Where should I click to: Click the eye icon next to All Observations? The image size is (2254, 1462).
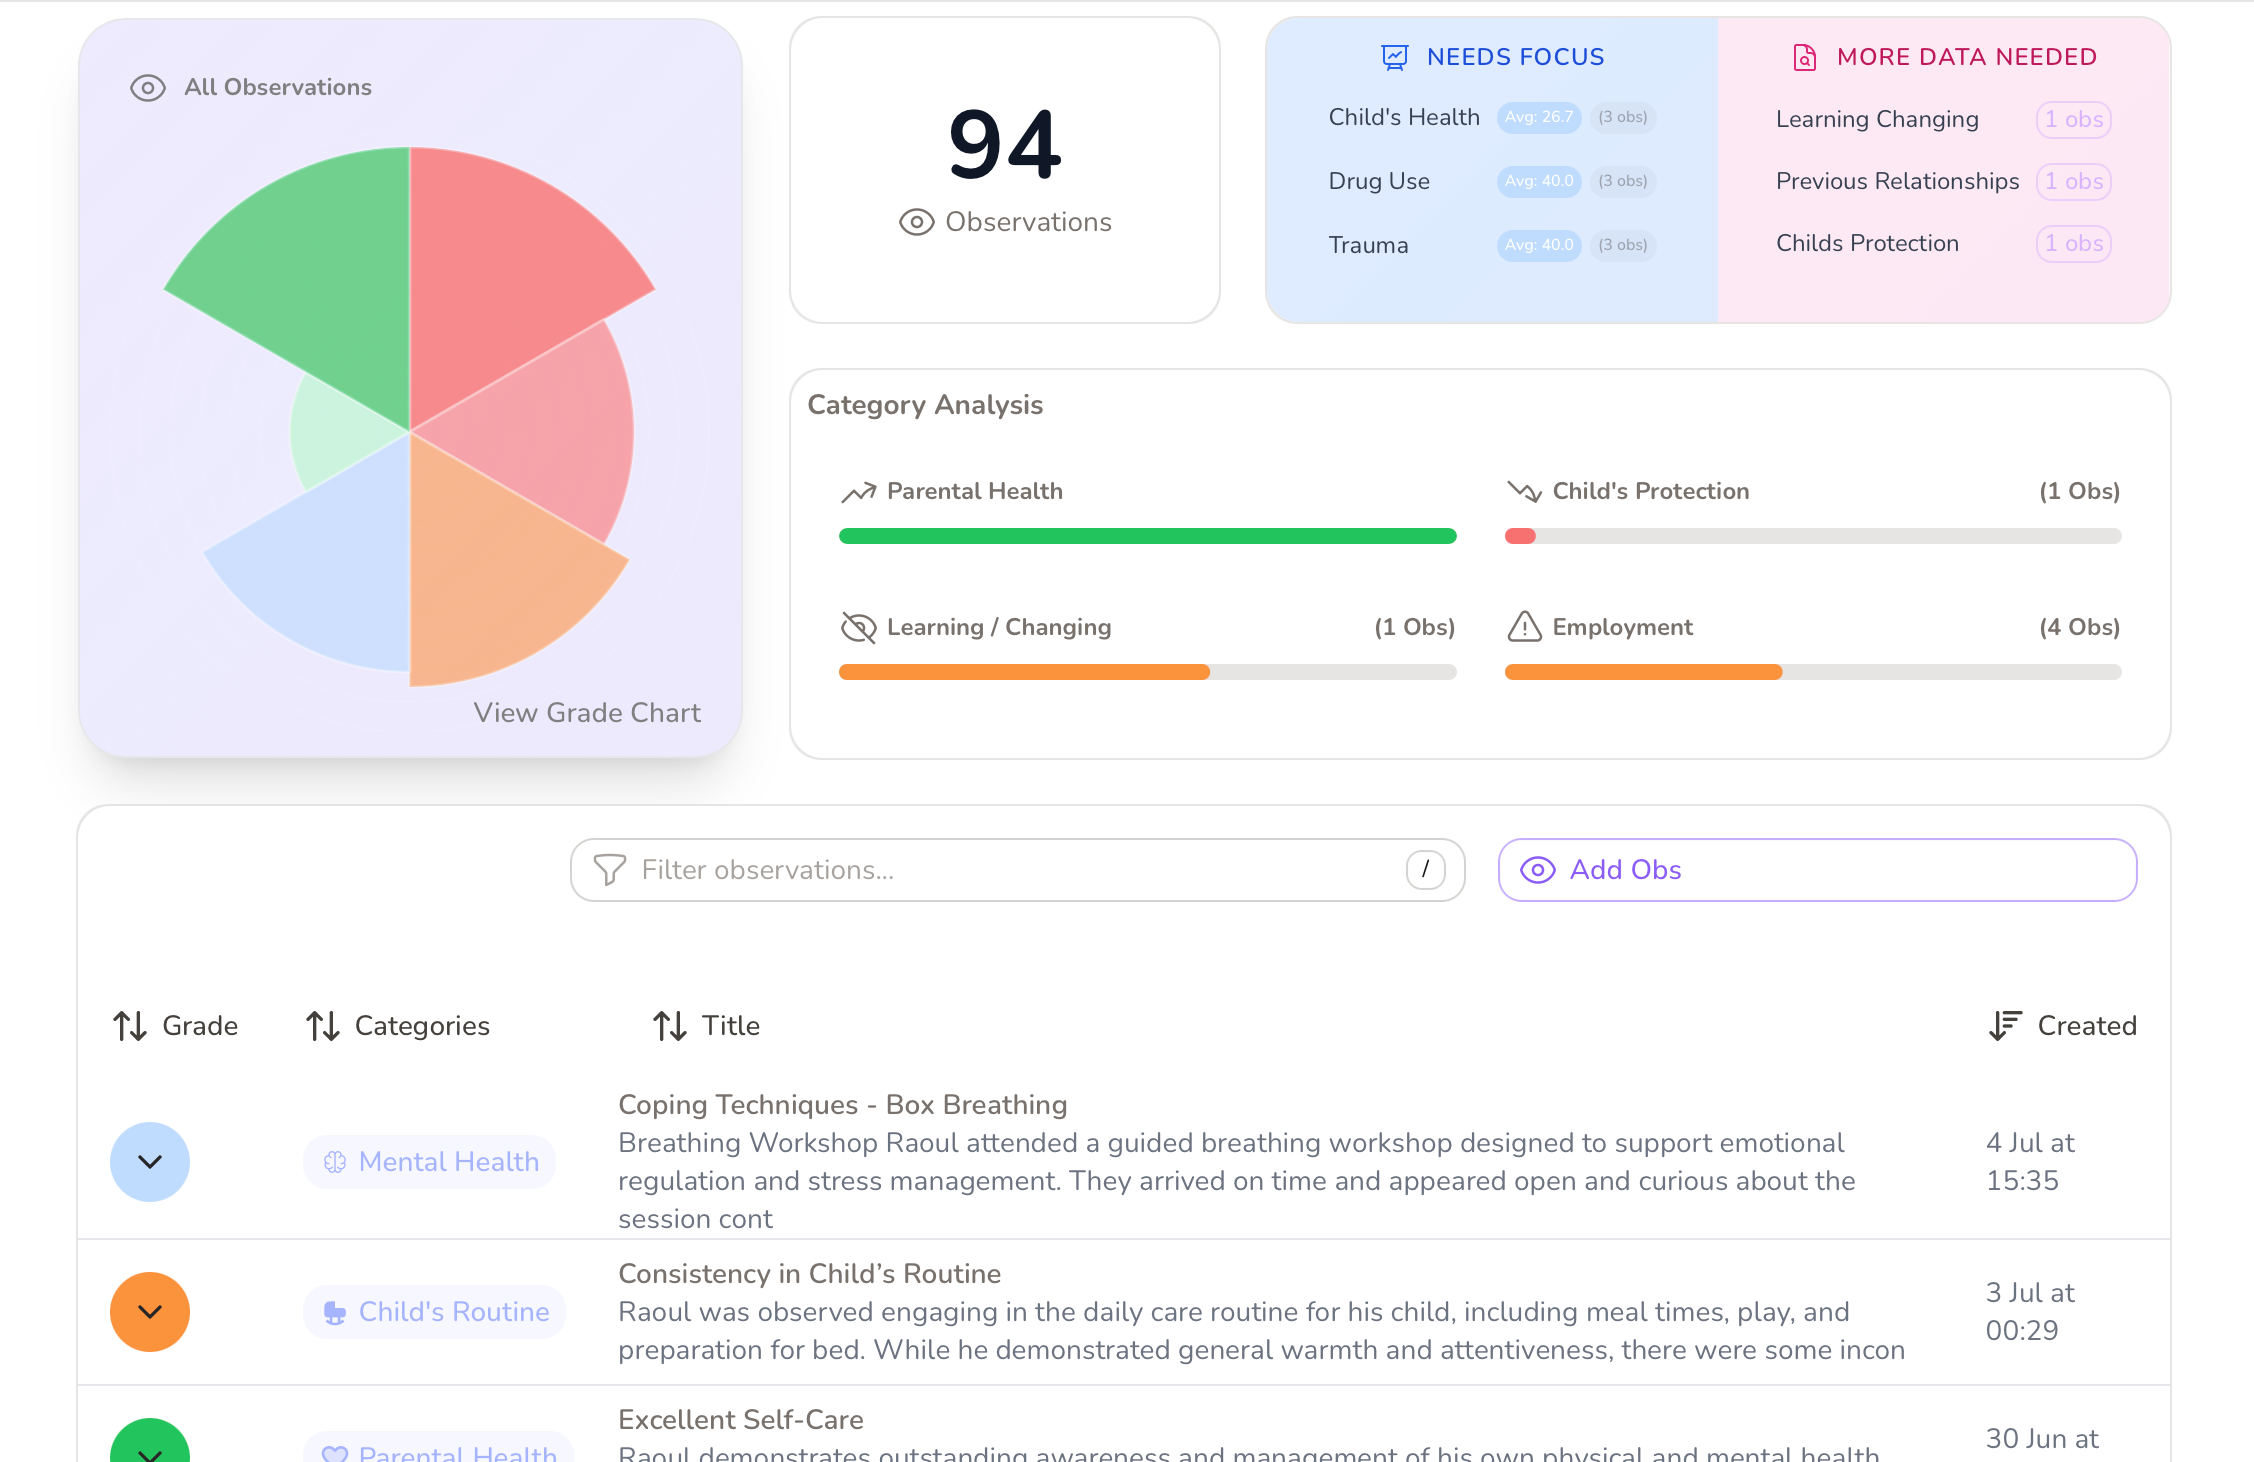pos(147,88)
